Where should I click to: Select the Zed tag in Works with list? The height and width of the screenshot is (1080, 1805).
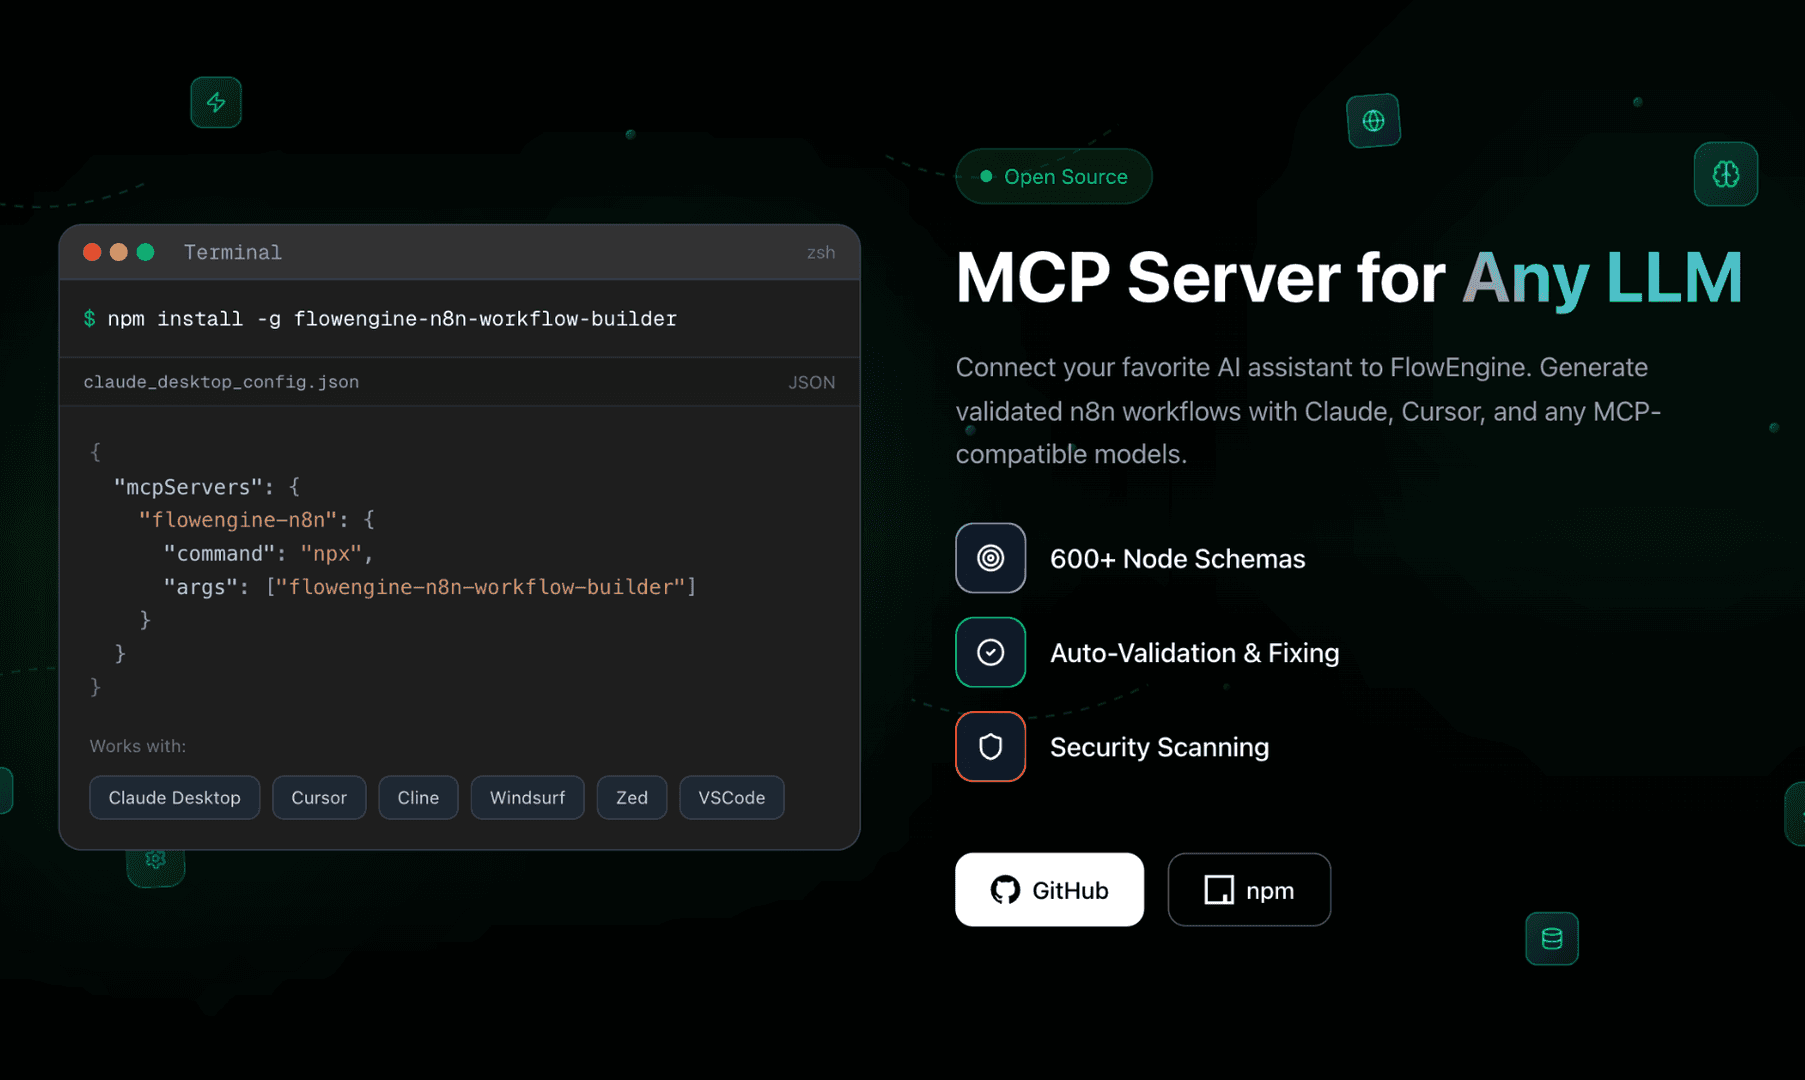631,797
